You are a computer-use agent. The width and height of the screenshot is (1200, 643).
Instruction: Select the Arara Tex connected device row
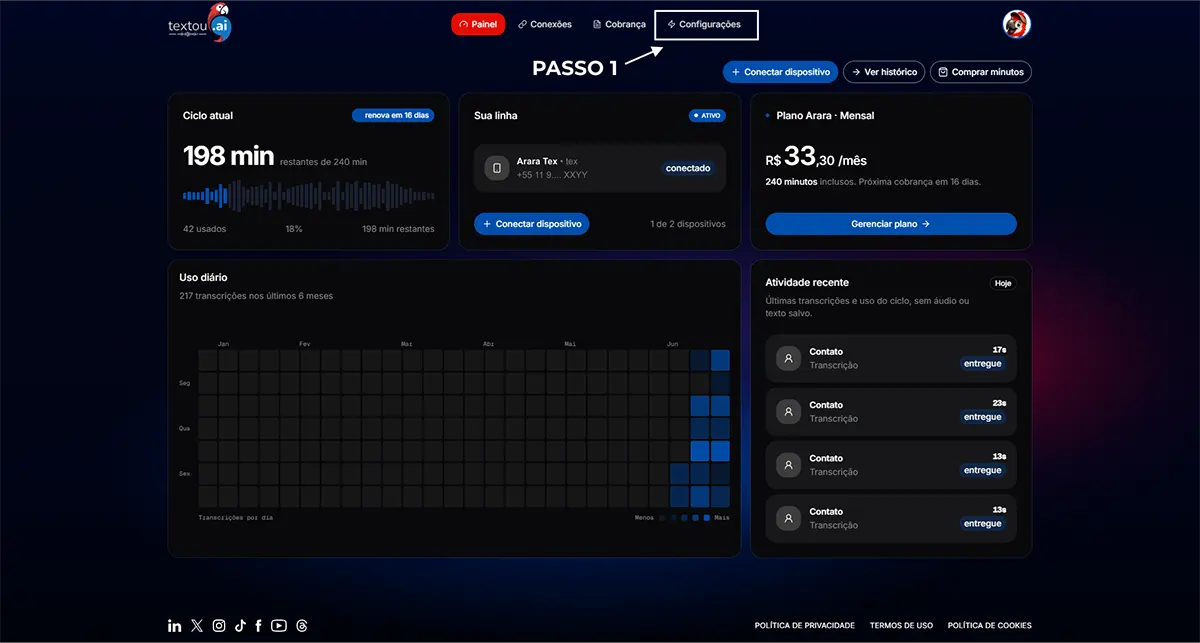tap(600, 168)
